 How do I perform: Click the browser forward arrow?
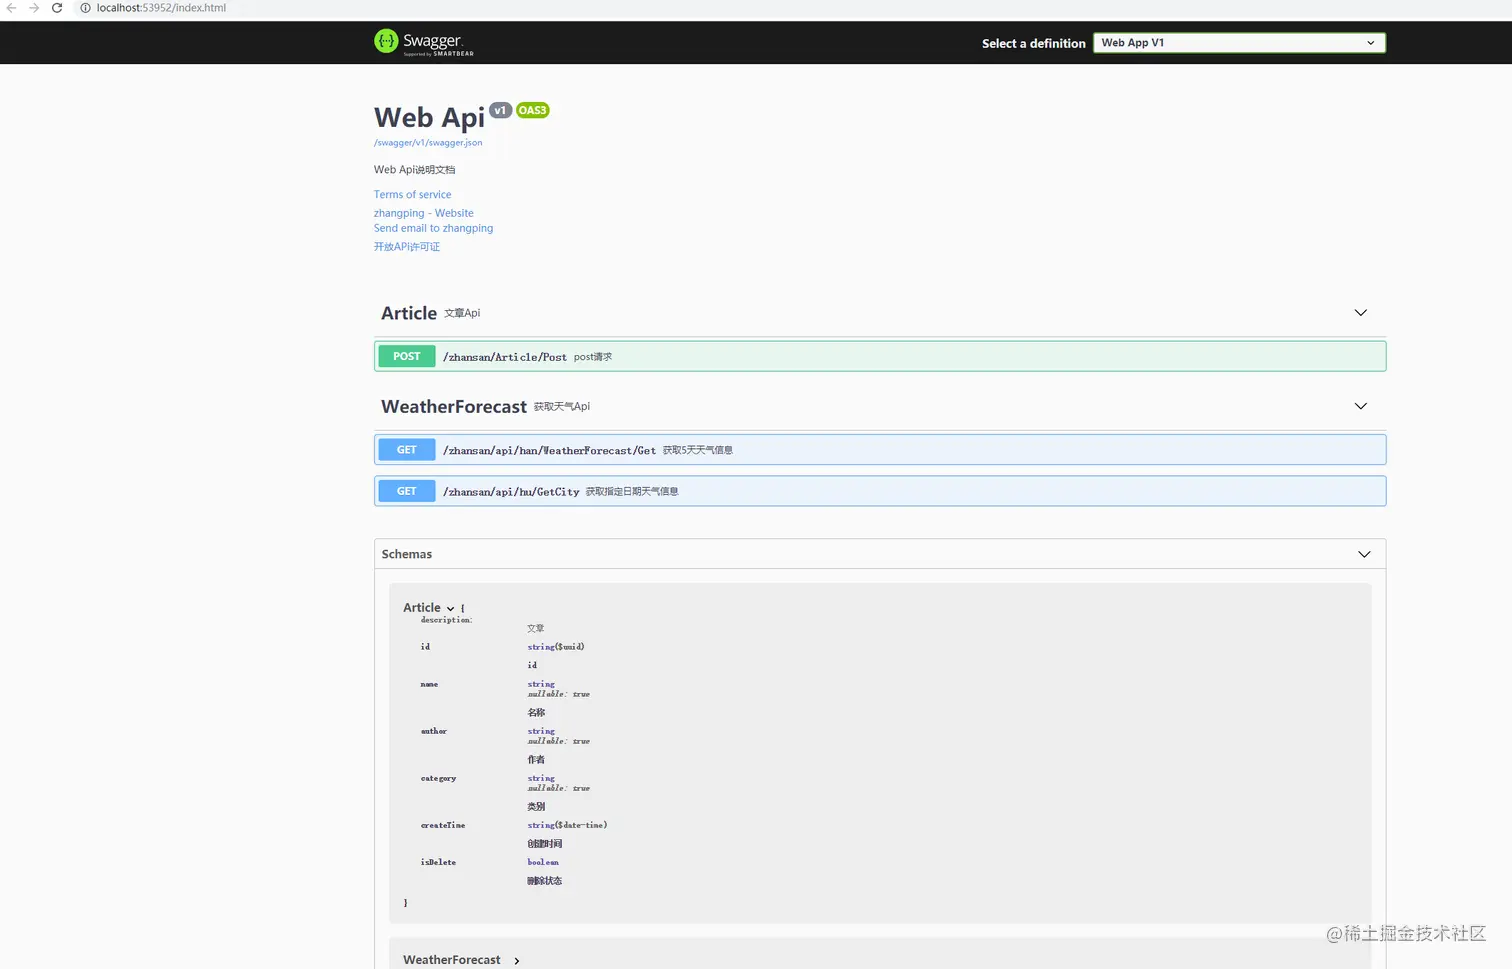[34, 8]
